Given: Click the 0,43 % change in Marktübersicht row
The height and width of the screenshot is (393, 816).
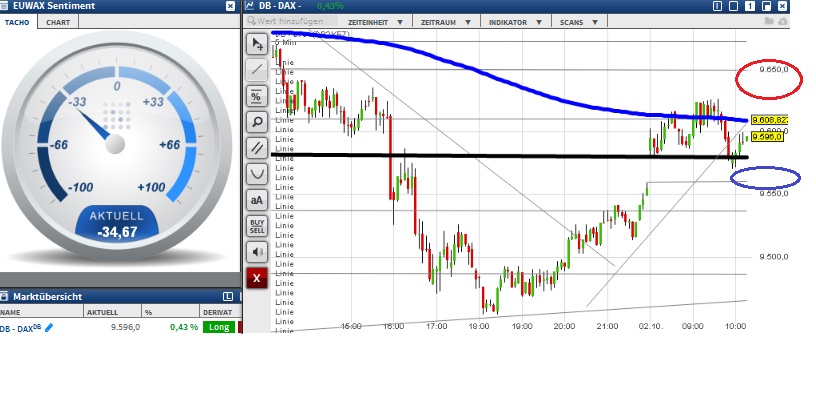Looking at the screenshot, I should coord(184,327).
